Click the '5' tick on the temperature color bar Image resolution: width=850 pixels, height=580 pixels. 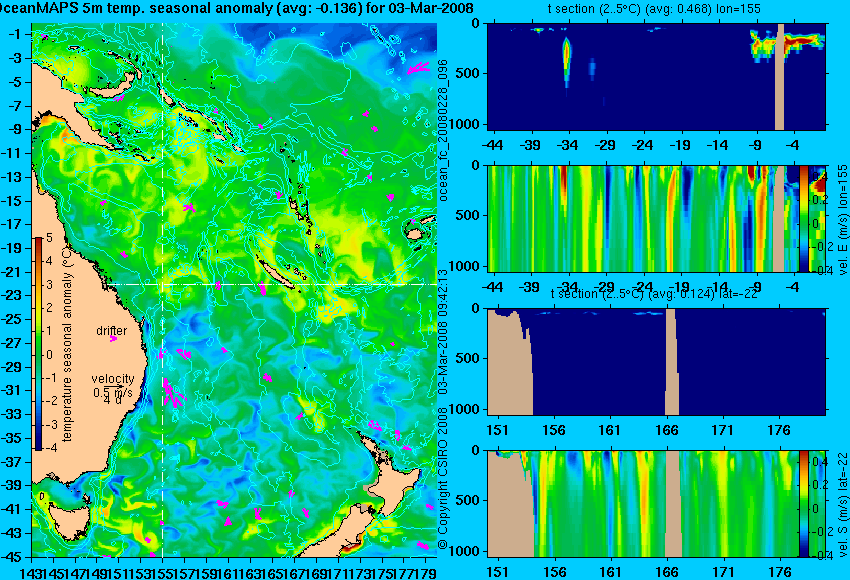coord(49,237)
